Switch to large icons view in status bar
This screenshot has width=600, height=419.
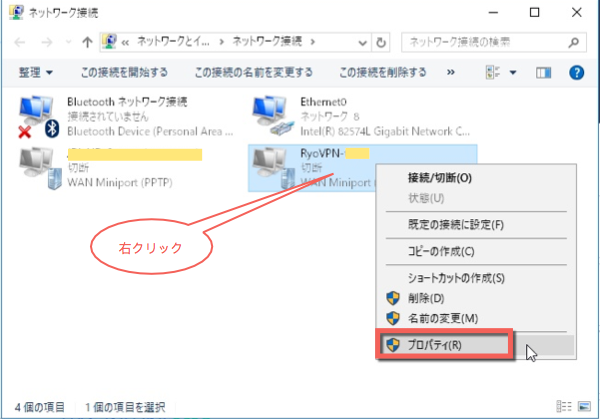(585, 407)
